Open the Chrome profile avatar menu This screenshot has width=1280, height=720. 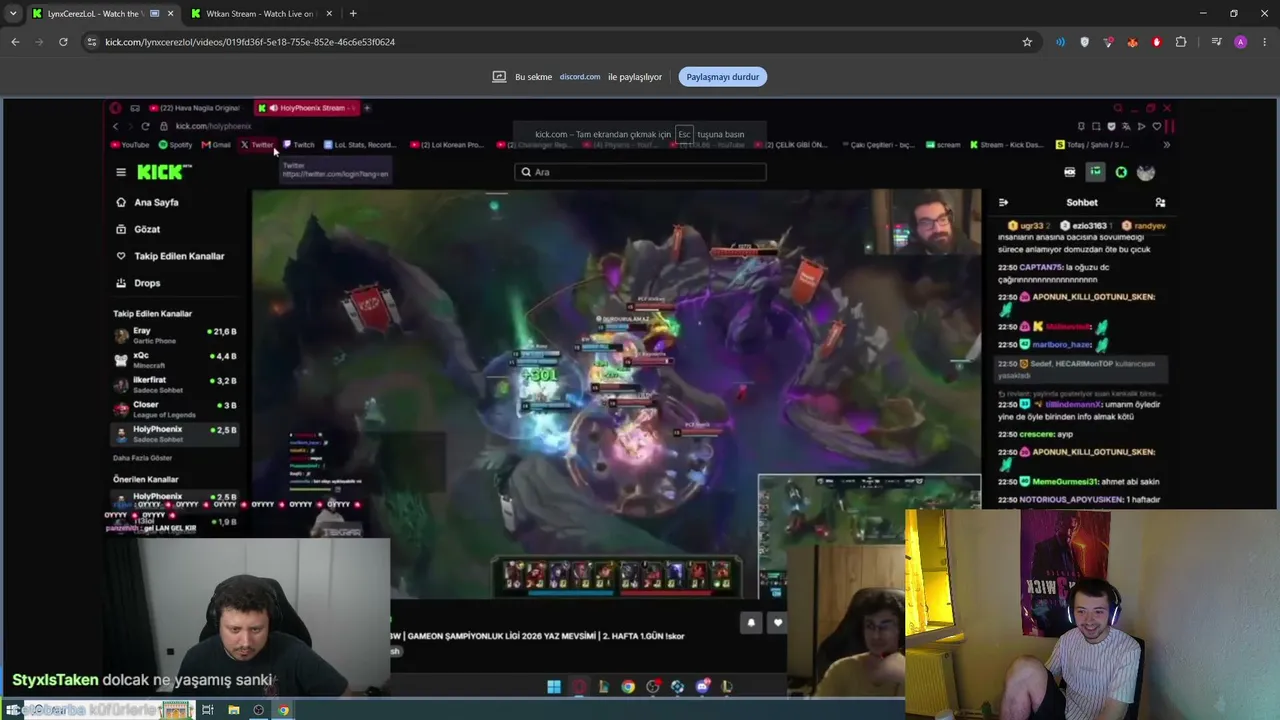1241,42
